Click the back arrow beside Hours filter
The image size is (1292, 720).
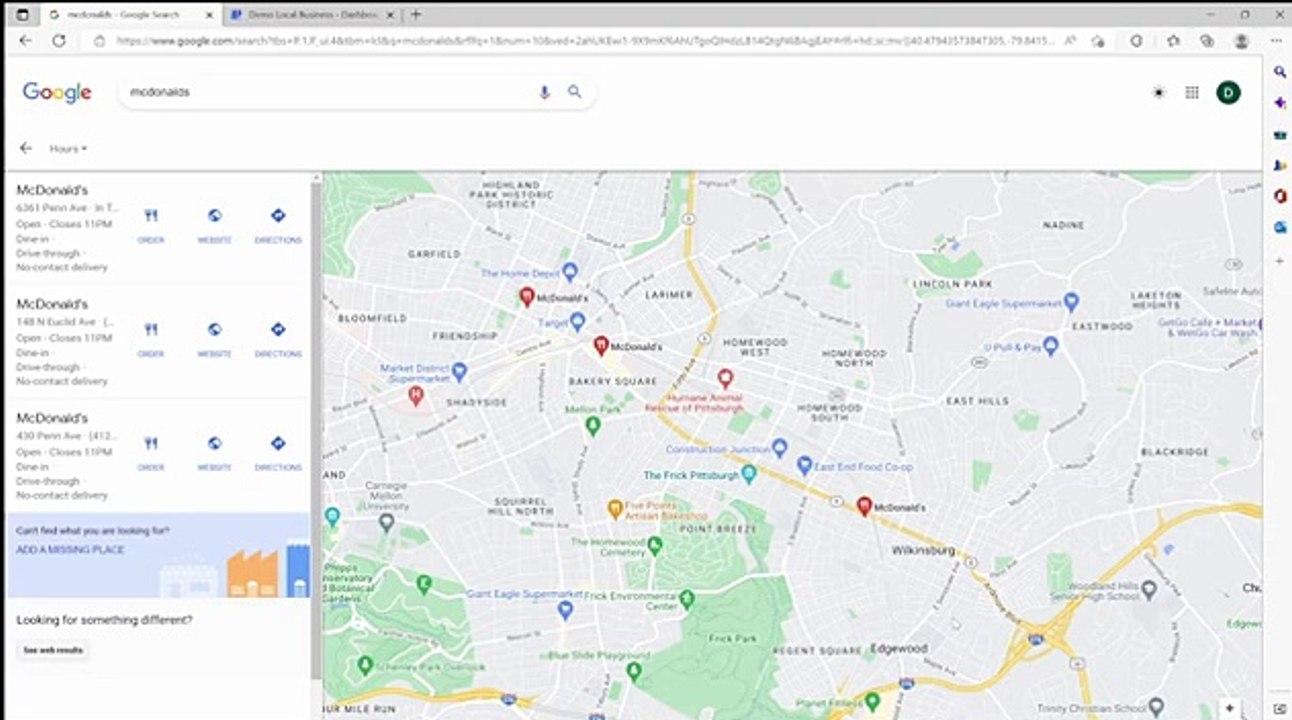[26, 148]
